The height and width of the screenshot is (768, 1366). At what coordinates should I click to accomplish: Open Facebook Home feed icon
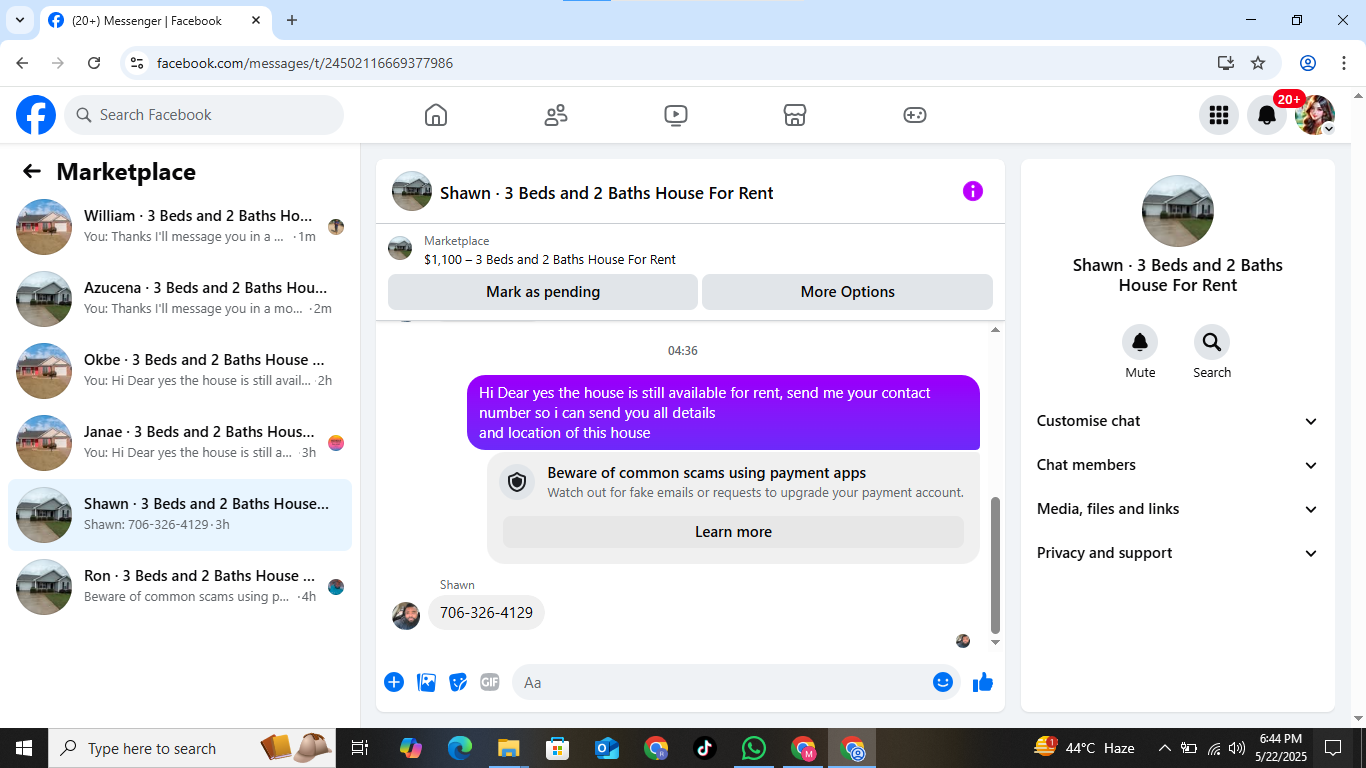436,115
